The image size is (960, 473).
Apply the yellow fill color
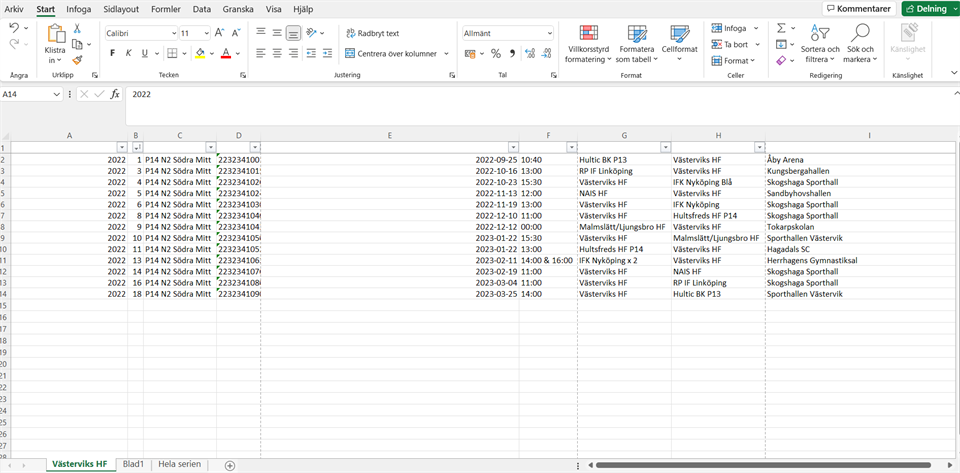199,53
